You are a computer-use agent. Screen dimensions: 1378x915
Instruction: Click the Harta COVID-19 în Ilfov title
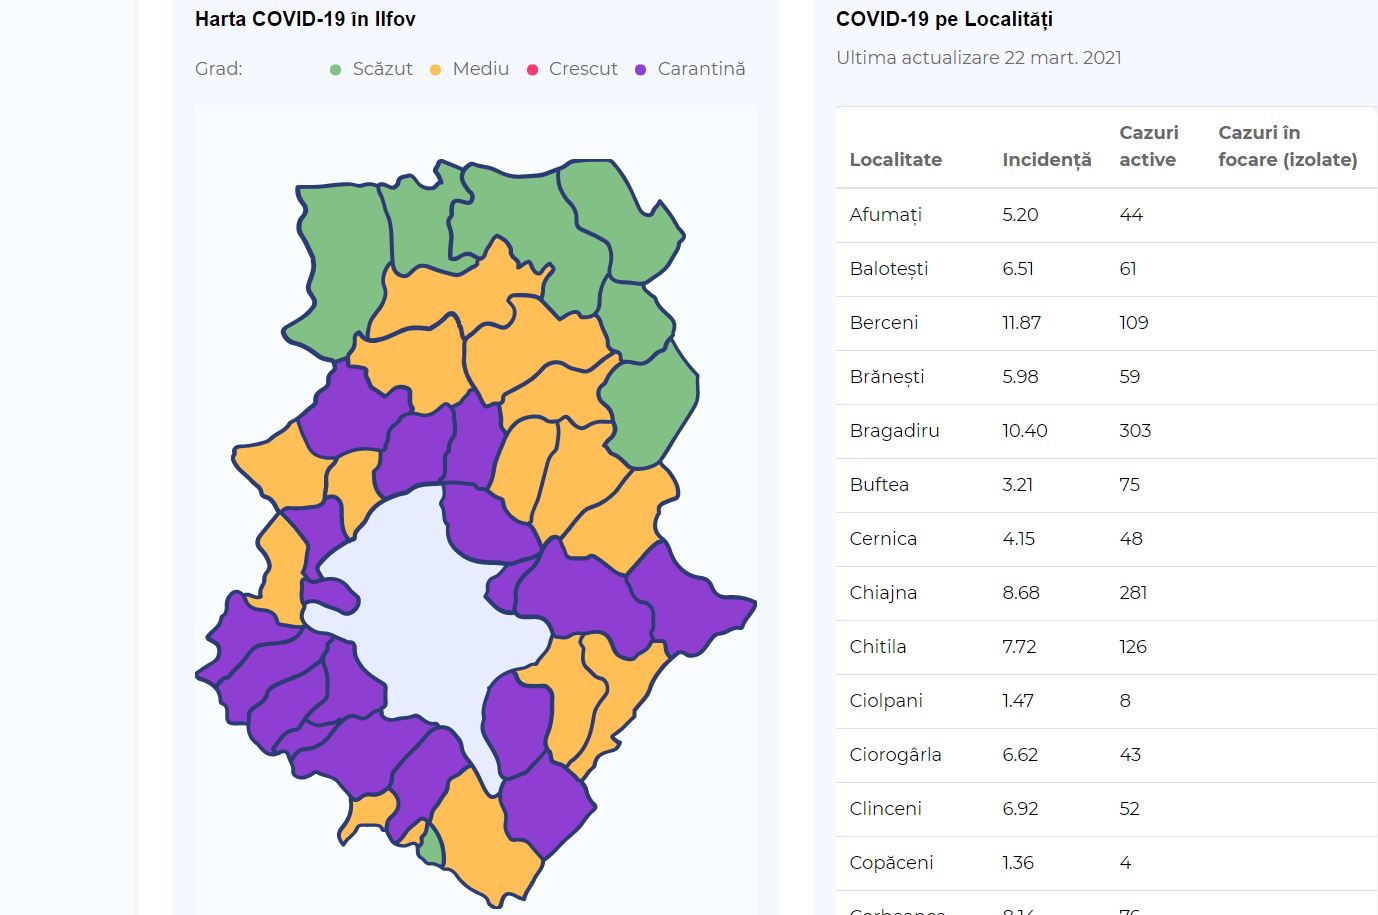click(x=305, y=19)
